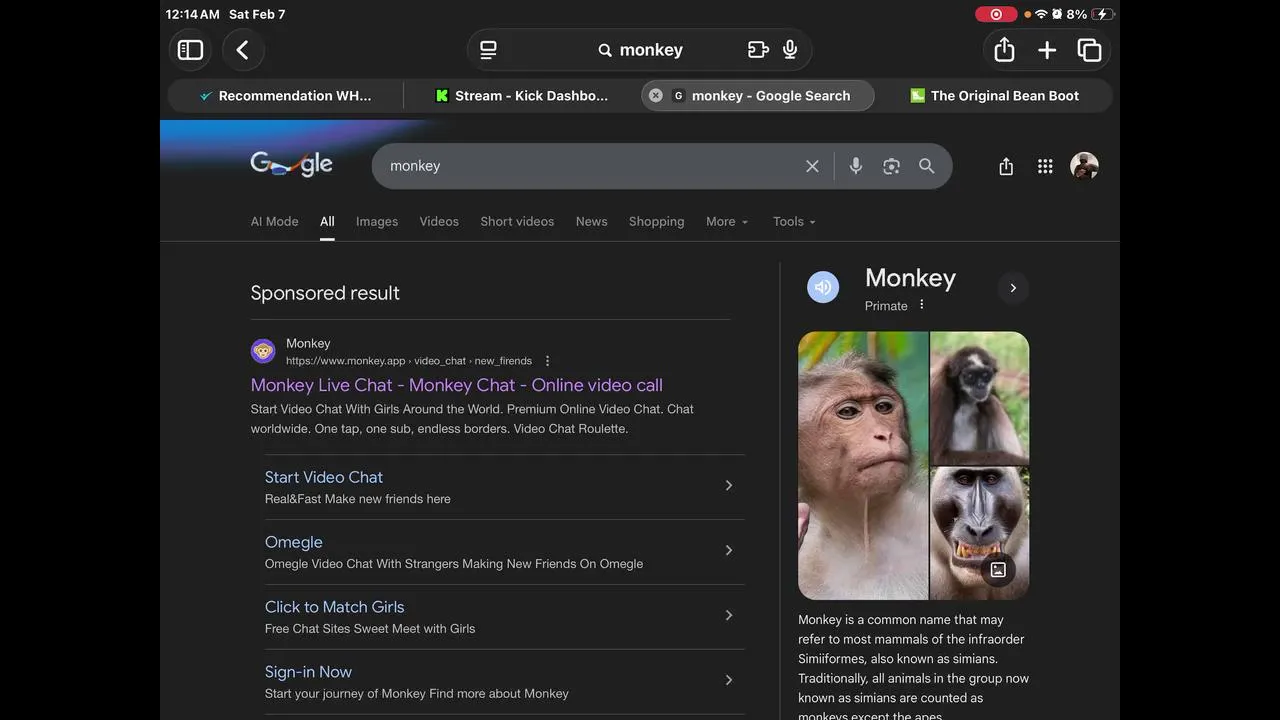Show the tab overview

tap(1089, 50)
